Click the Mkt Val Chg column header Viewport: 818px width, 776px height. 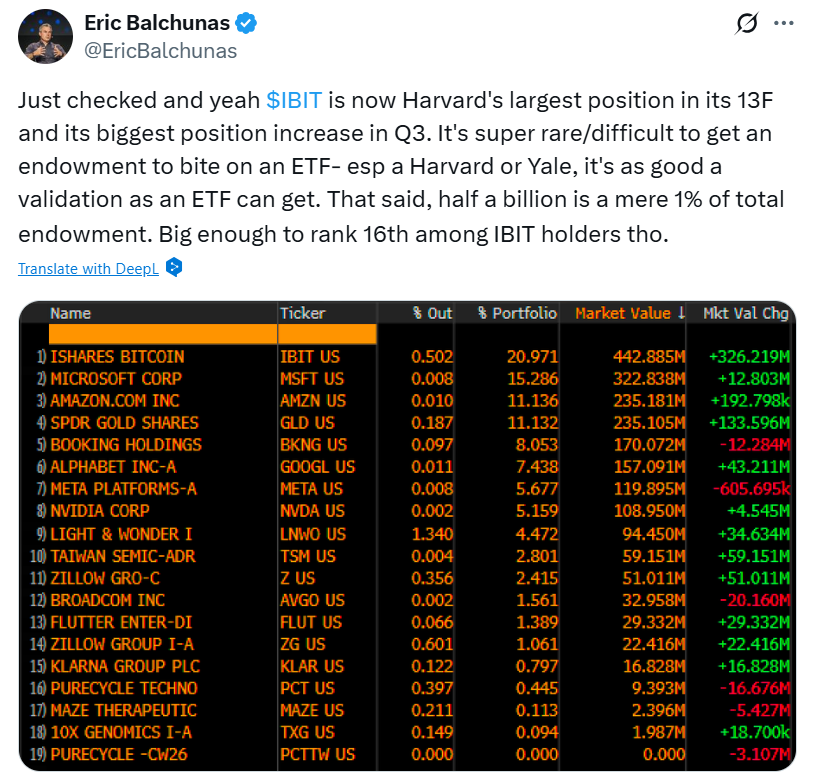(x=745, y=313)
